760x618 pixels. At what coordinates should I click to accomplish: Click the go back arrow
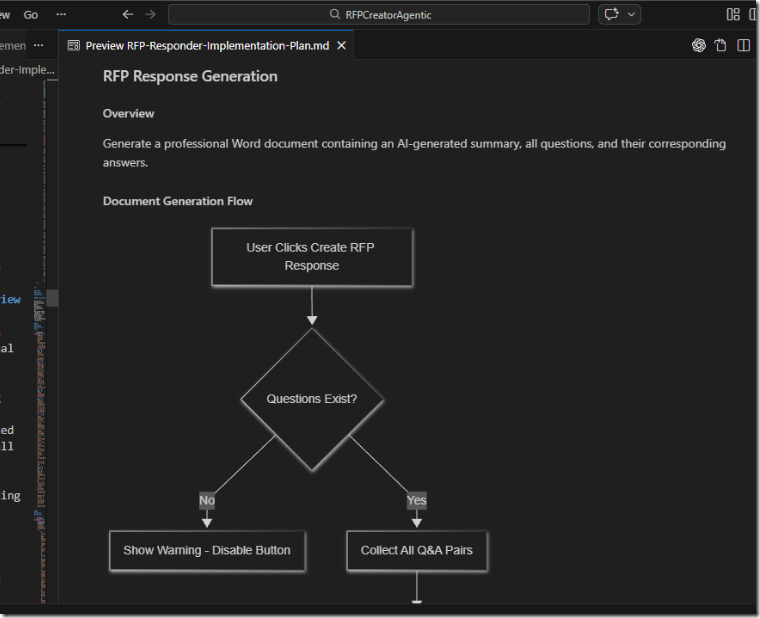point(127,15)
